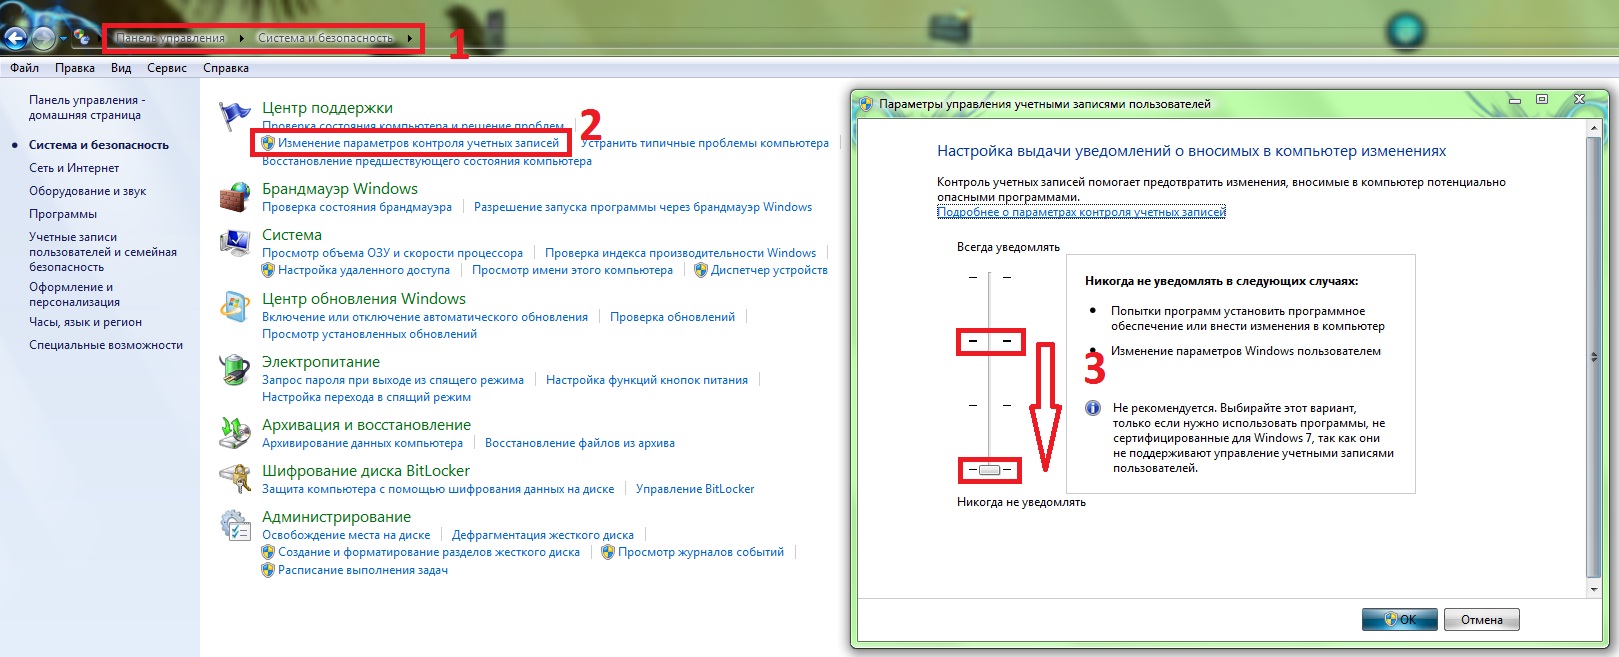Open Подробнее о параметрах контроля учетных записей

click(1081, 212)
